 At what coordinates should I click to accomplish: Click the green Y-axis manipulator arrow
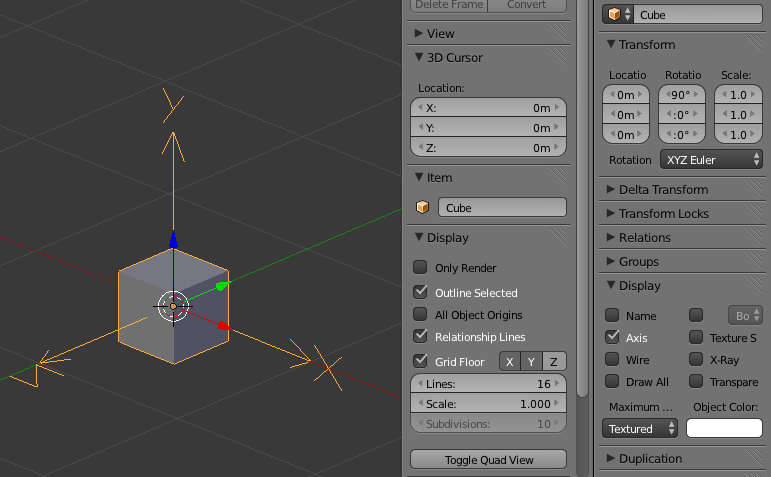click(221, 285)
